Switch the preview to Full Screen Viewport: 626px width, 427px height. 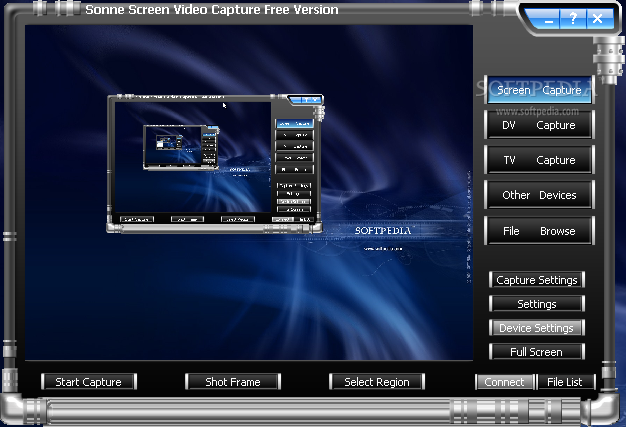[537, 352]
